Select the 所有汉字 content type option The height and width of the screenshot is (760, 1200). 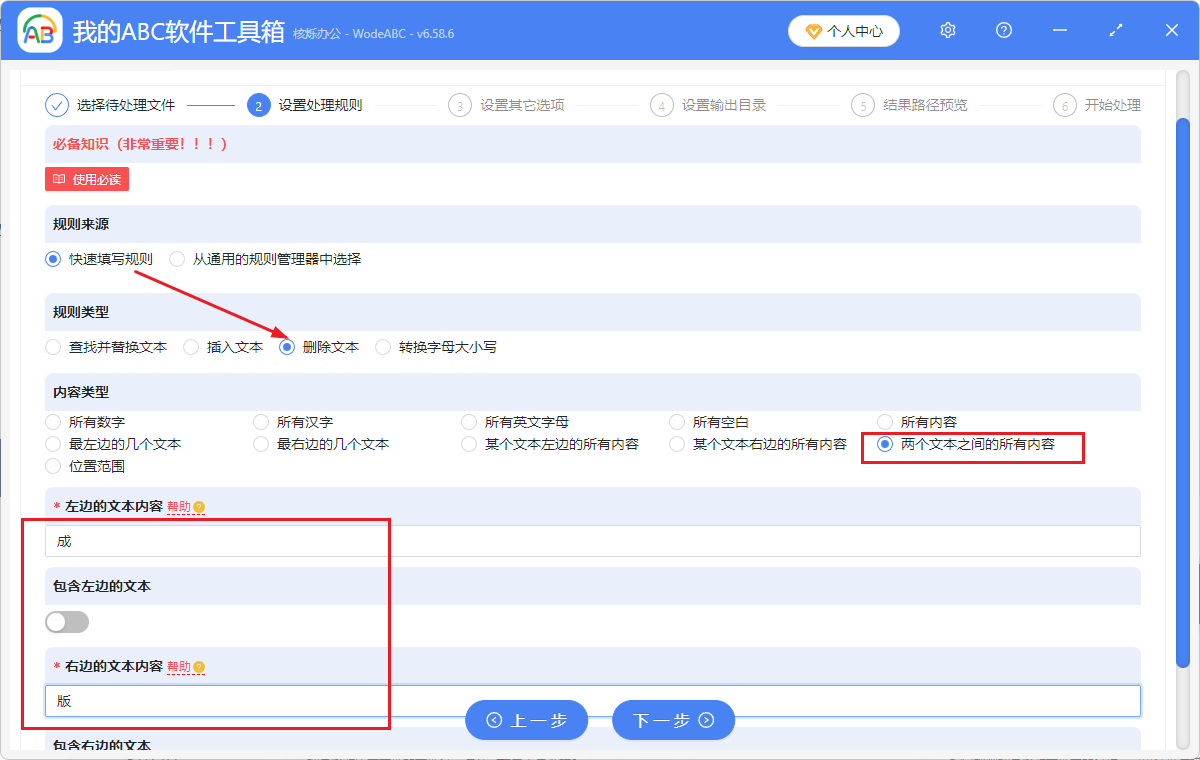coord(260,421)
